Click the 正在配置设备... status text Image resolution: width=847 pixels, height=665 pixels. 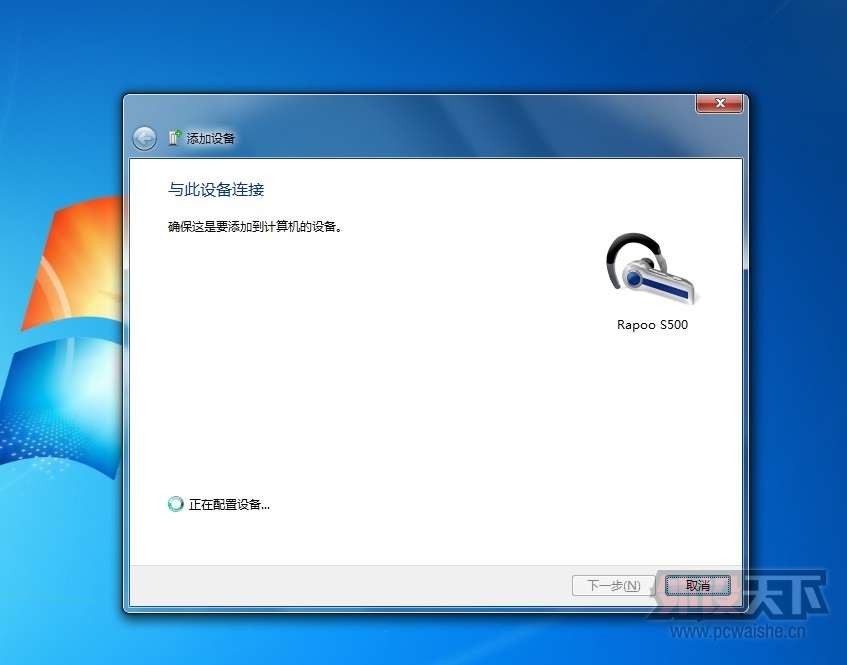(229, 505)
